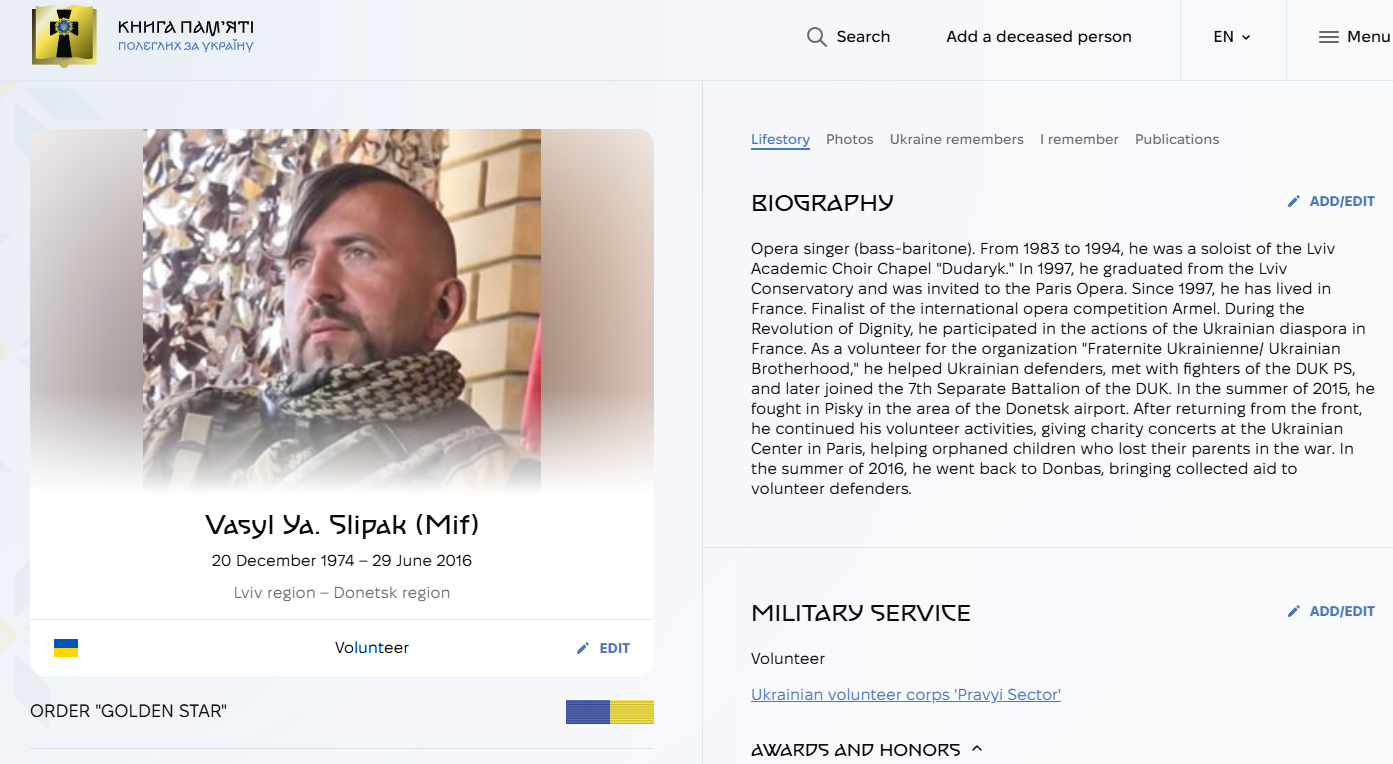Image resolution: width=1393 pixels, height=764 pixels.
Task: Click Add a deceased person
Action: click(1038, 37)
